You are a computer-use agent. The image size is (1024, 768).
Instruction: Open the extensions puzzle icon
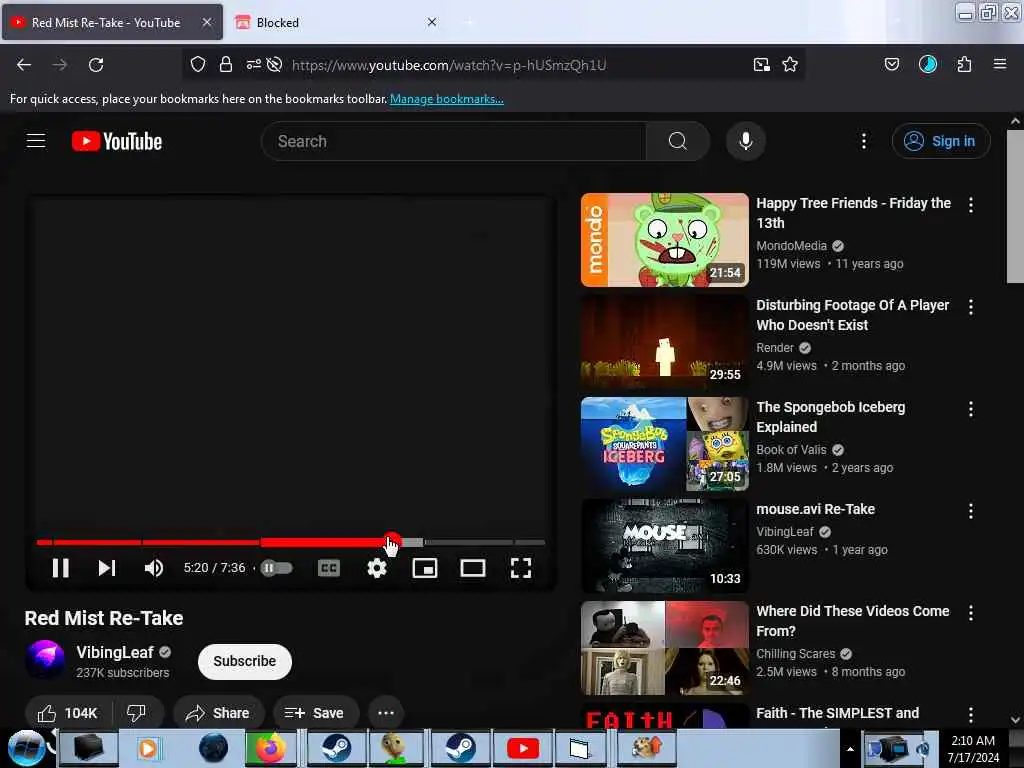[x=965, y=64]
